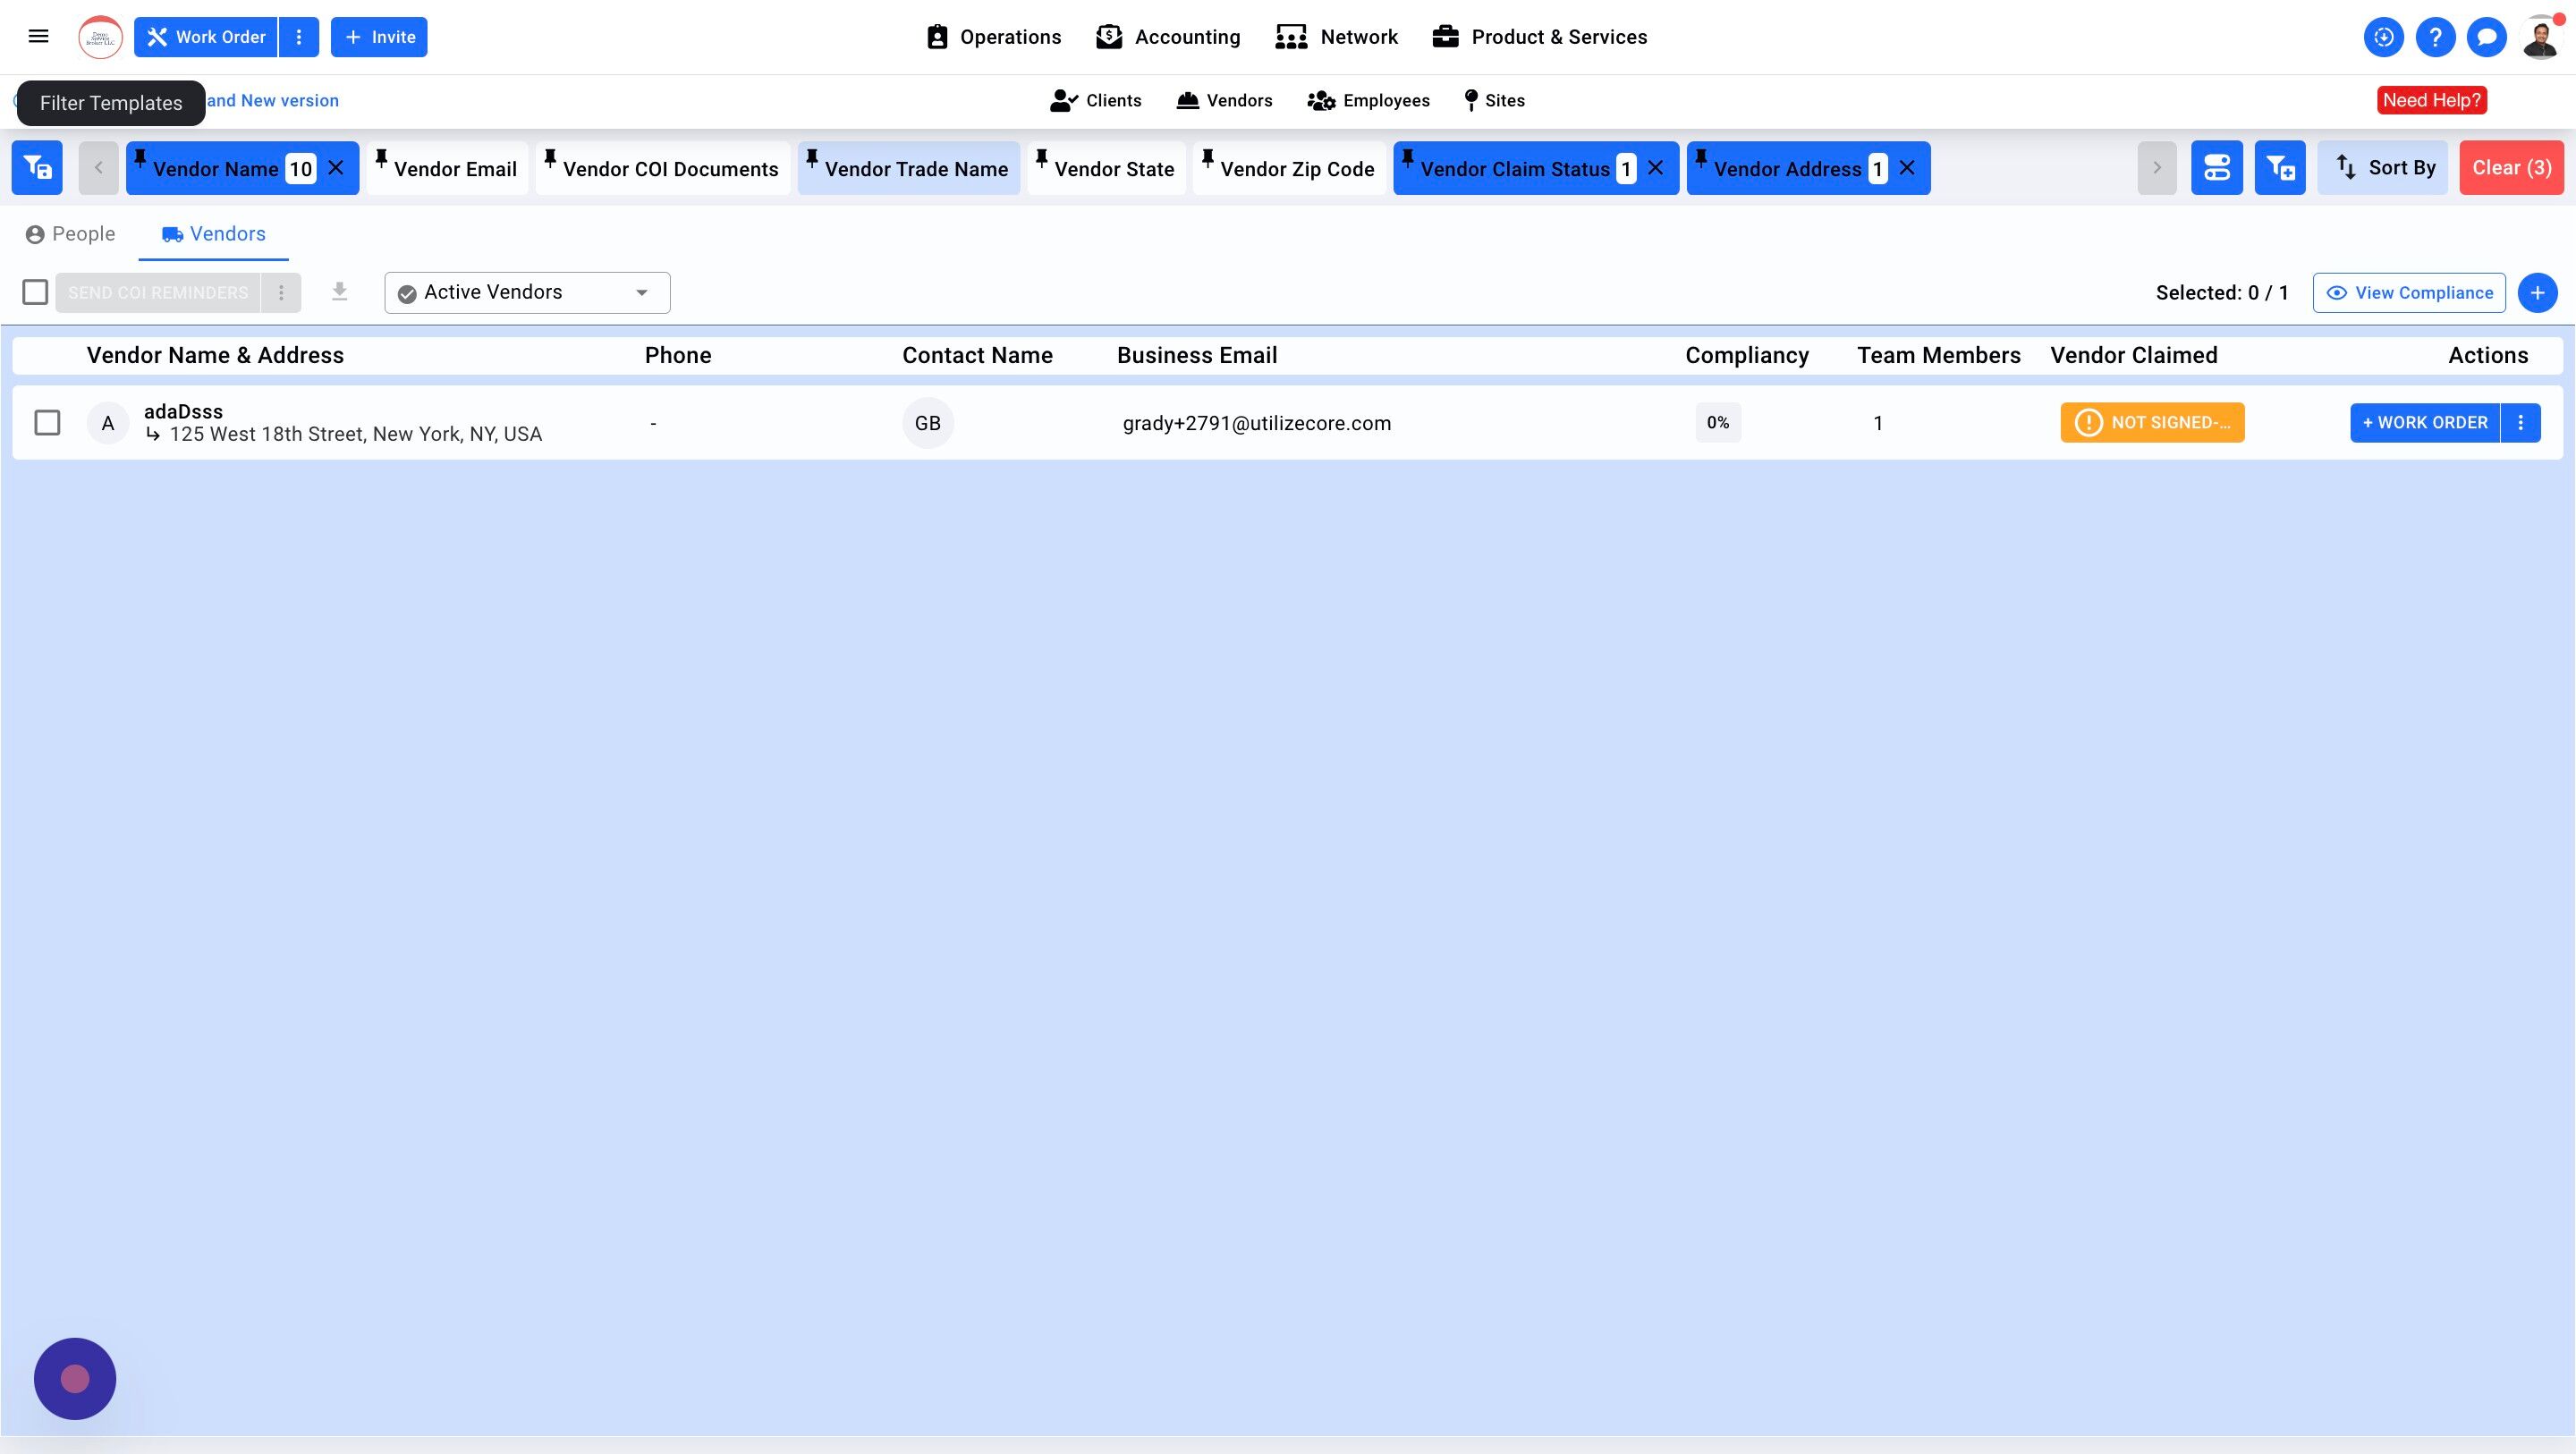This screenshot has width=2576, height=1454.
Task: Click the View Compliance button
Action: point(2408,293)
